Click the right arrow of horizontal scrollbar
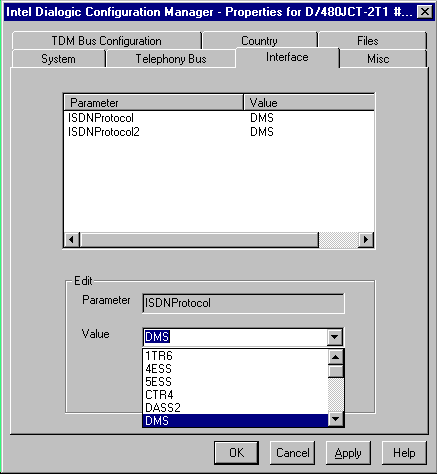437x474 pixels. (366, 239)
